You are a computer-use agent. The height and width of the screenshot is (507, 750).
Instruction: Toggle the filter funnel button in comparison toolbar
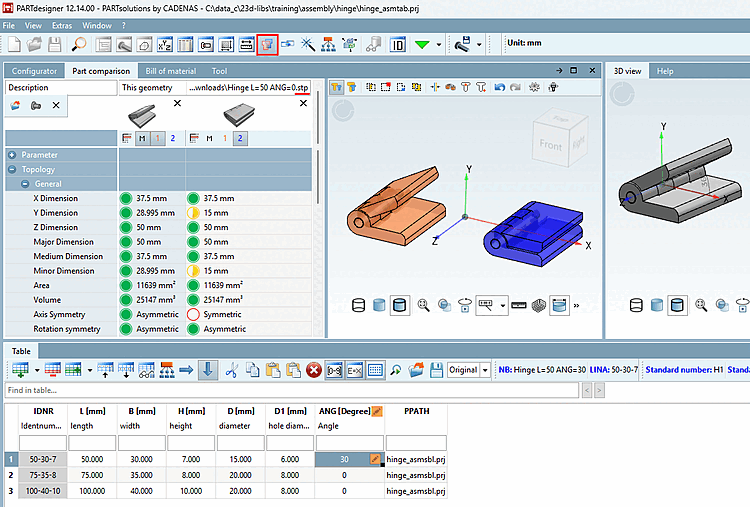pyautogui.click(x=337, y=87)
